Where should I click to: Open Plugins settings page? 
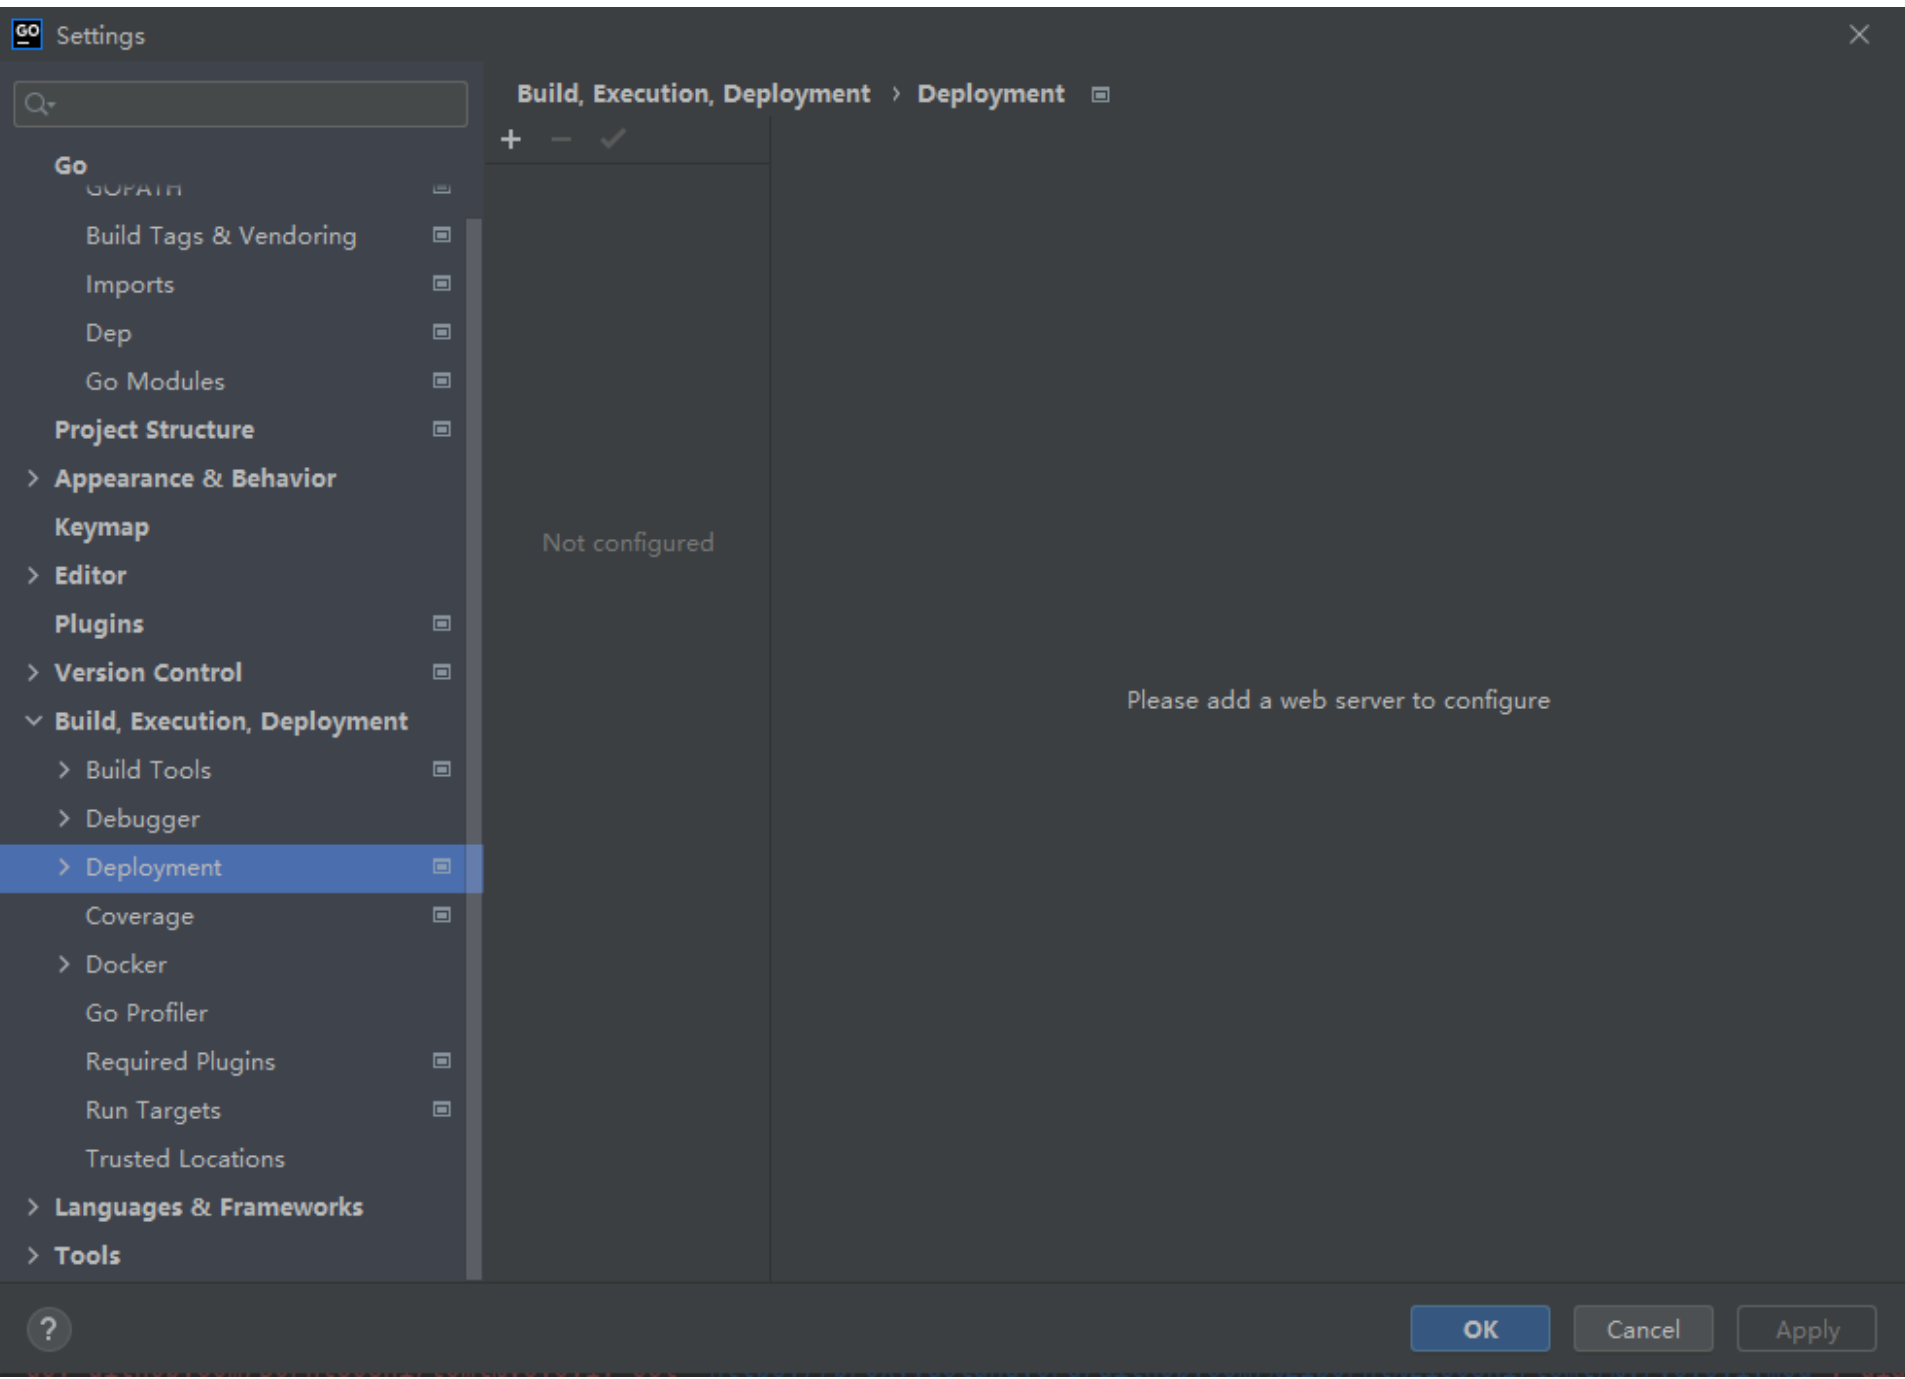pos(99,624)
